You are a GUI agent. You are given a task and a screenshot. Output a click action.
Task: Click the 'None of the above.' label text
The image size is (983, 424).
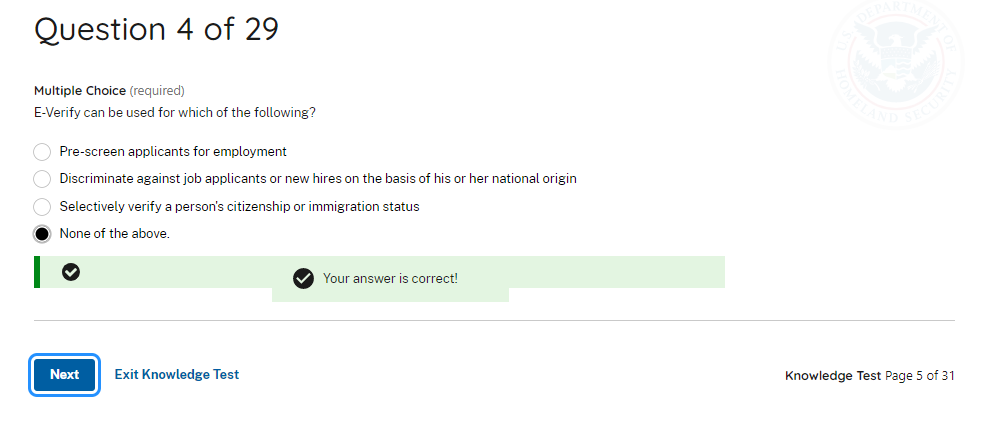click(x=115, y=234)
